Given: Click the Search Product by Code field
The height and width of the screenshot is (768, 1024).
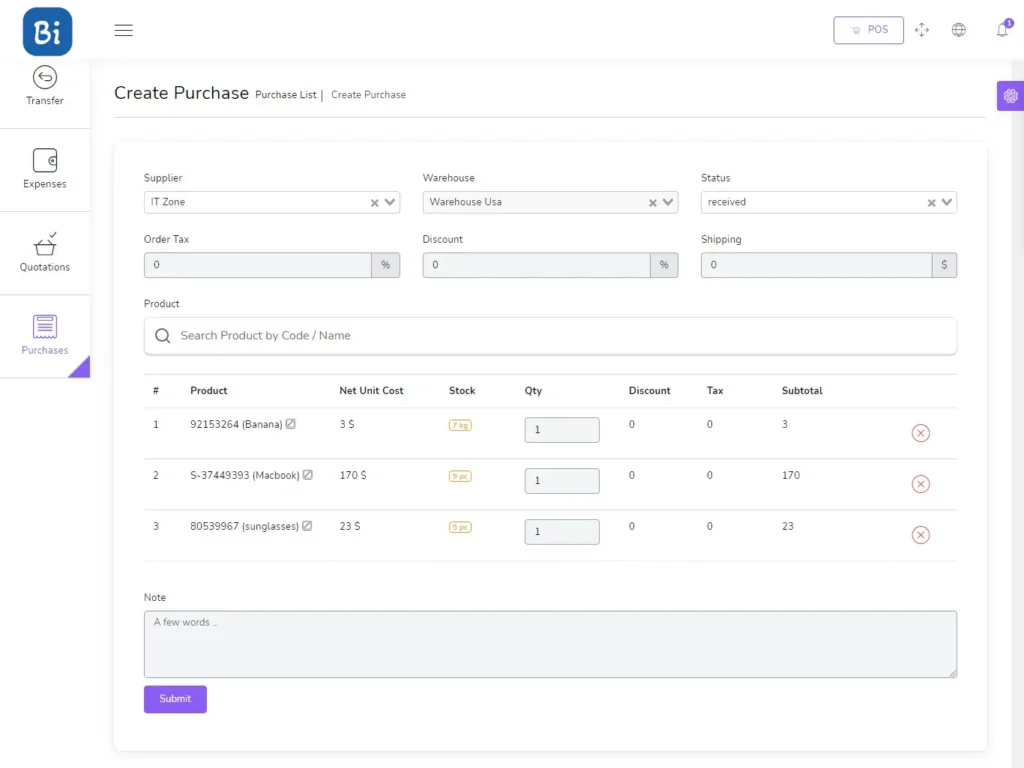Looking at the screenshot, I should pos(551,336).
